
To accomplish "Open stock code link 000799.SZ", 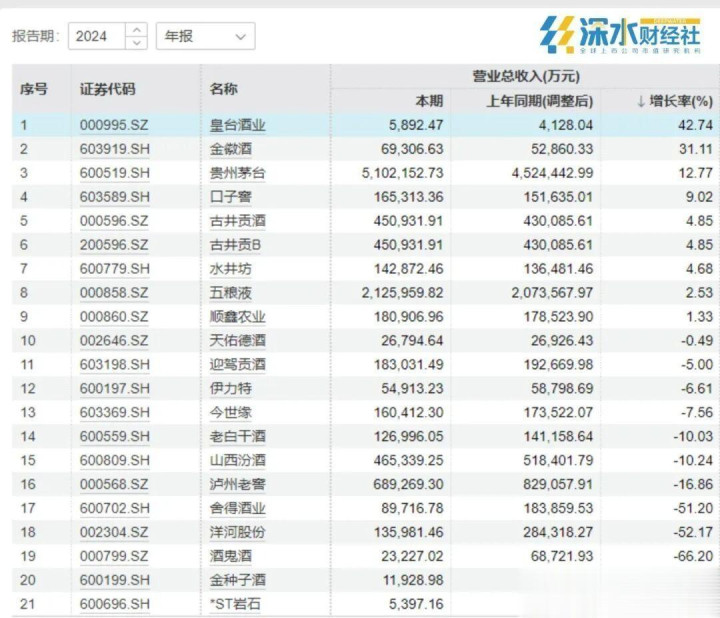I will (114, 556).
